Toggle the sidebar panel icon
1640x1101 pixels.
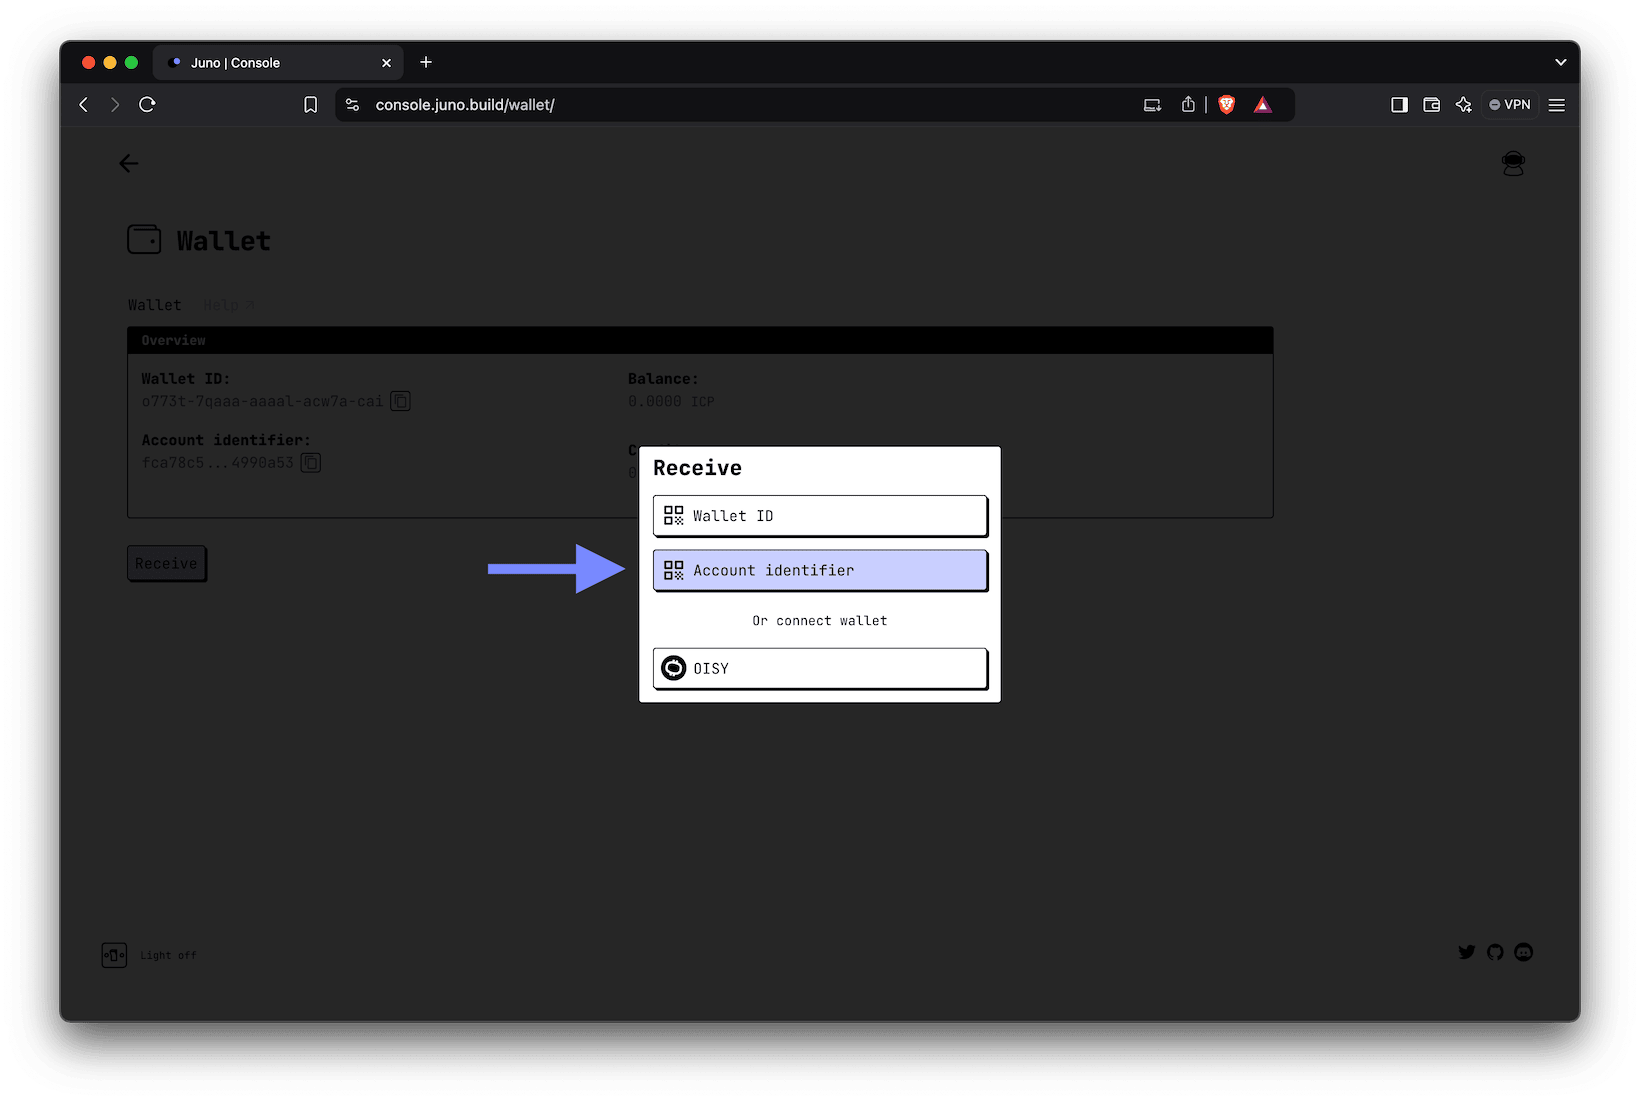pos(1399,104)
